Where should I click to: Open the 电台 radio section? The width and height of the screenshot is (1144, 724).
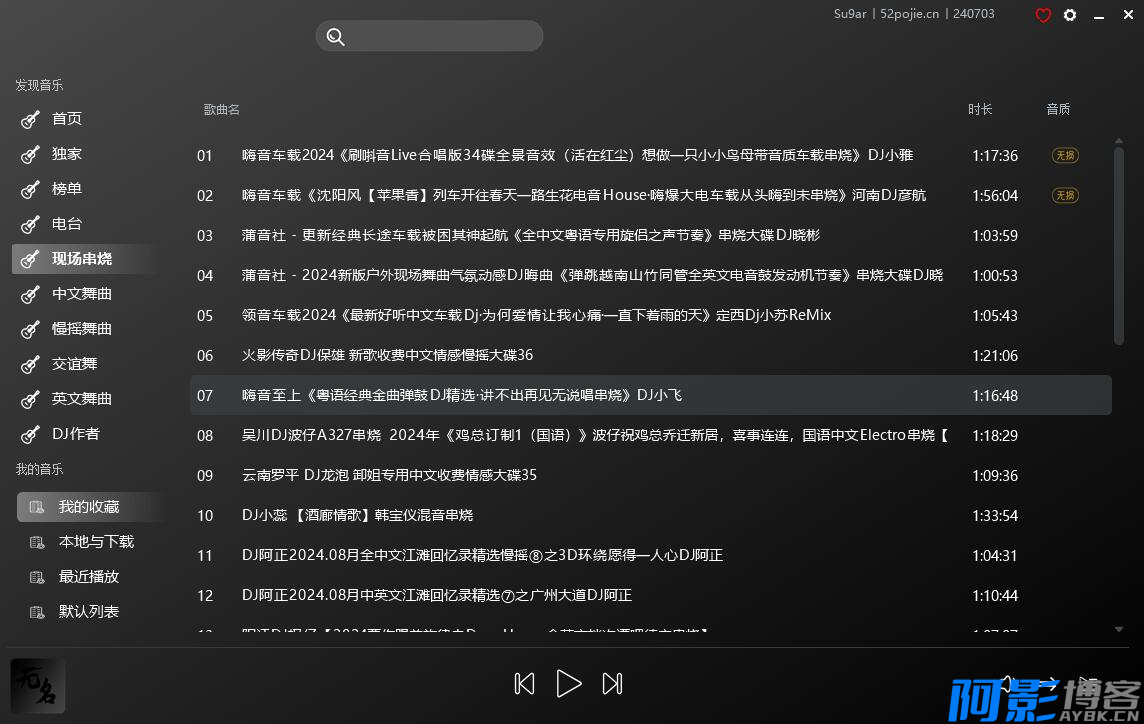click(67, 224)
